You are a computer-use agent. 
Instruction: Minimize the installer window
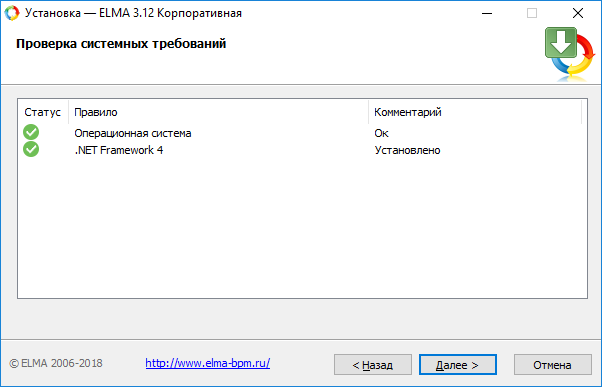click(487, 13)
